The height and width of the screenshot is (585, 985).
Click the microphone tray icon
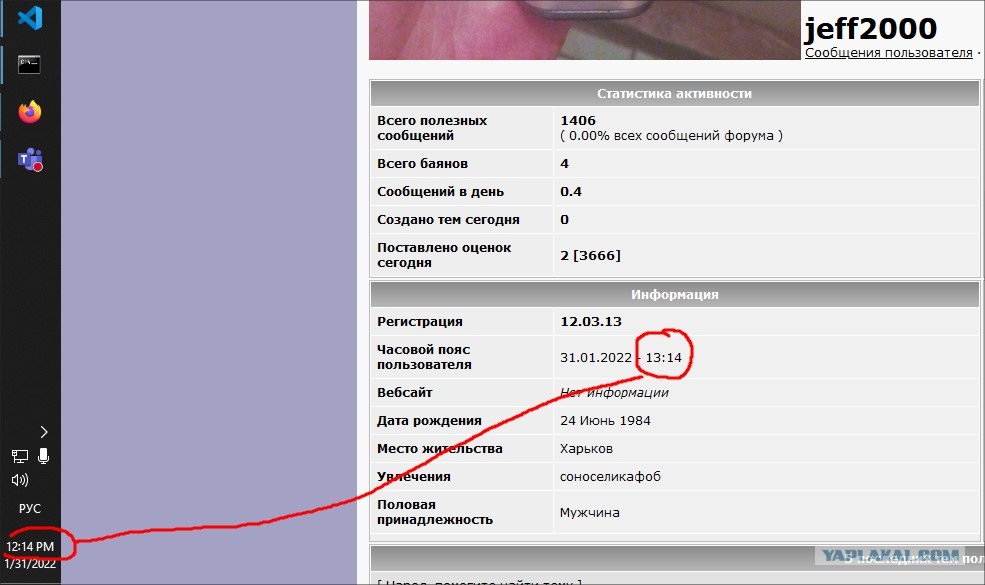43,456
